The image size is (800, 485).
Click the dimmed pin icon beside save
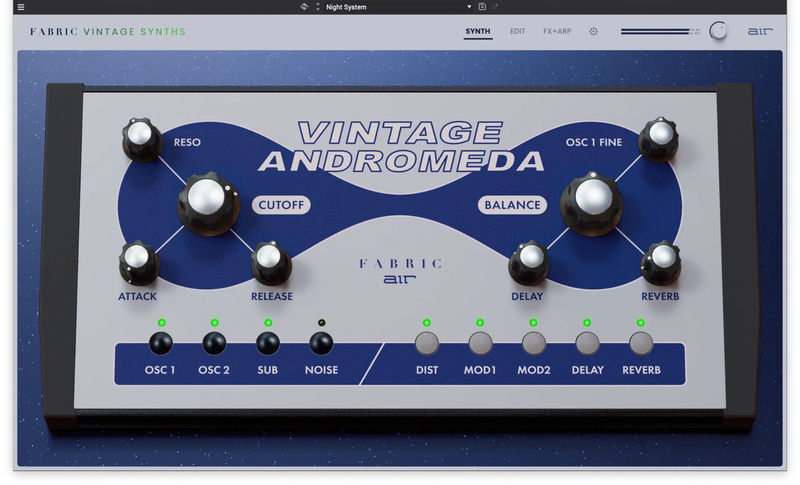pyautogui.click(x=494, y=7)
